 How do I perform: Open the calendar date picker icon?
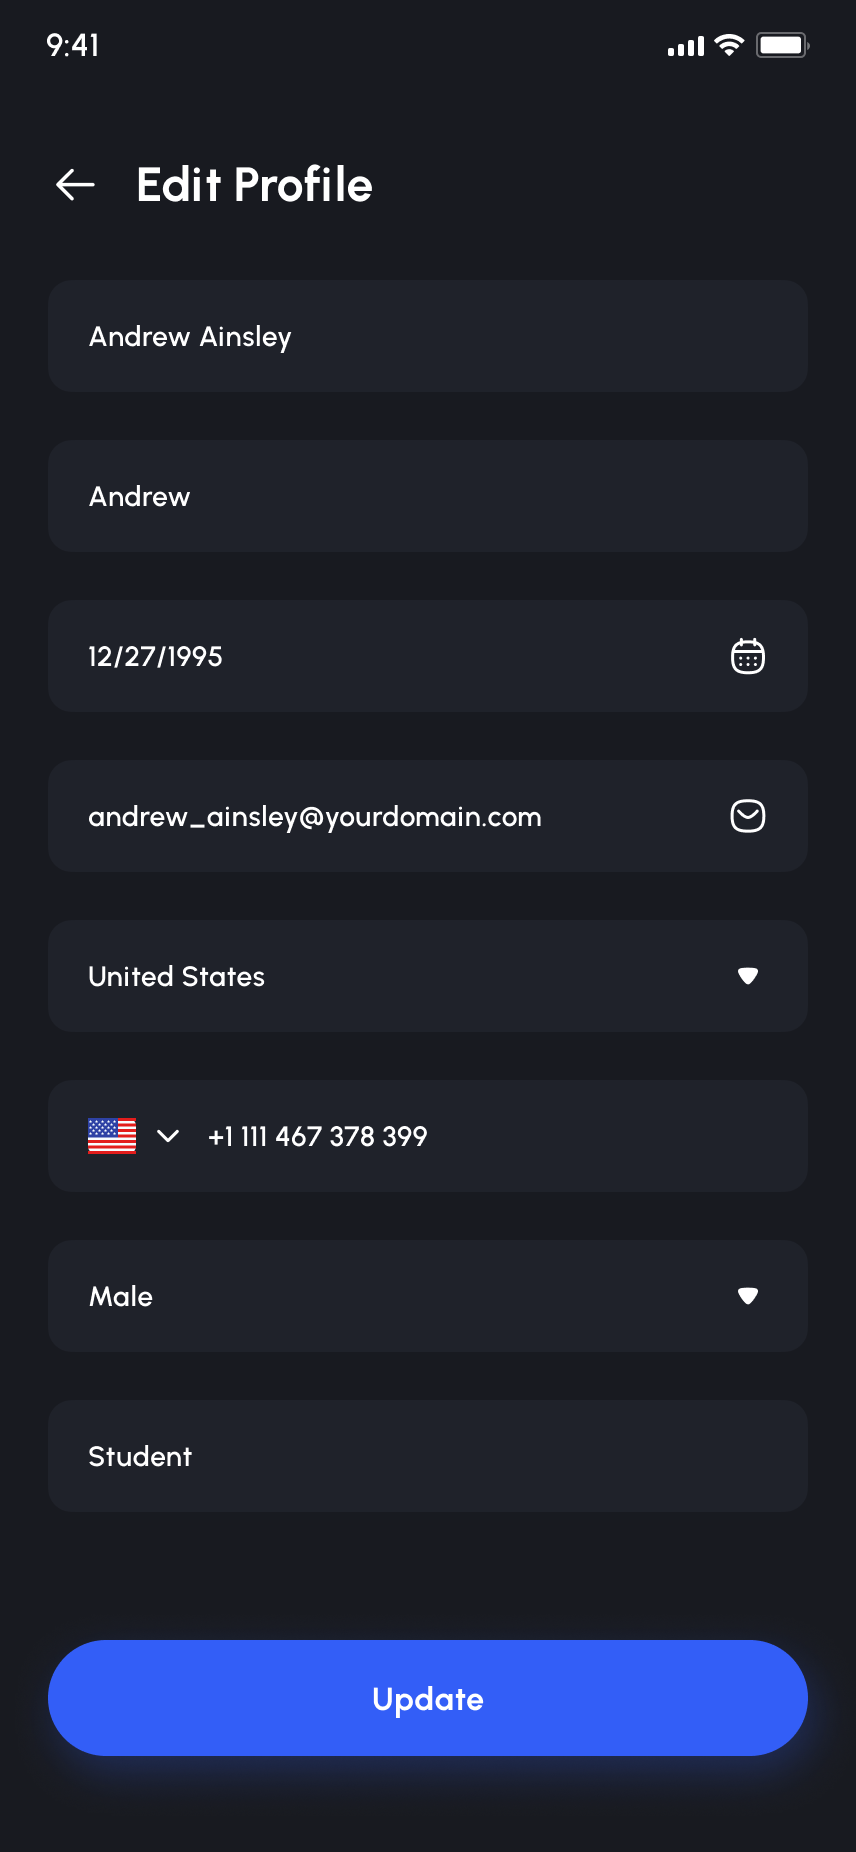pos(747,656)
